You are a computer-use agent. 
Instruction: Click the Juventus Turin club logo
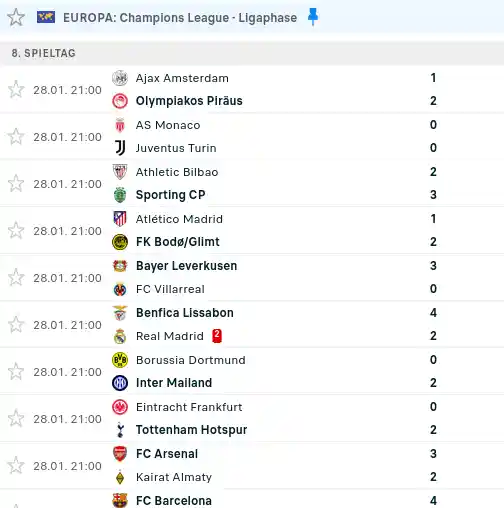(120, 148)
